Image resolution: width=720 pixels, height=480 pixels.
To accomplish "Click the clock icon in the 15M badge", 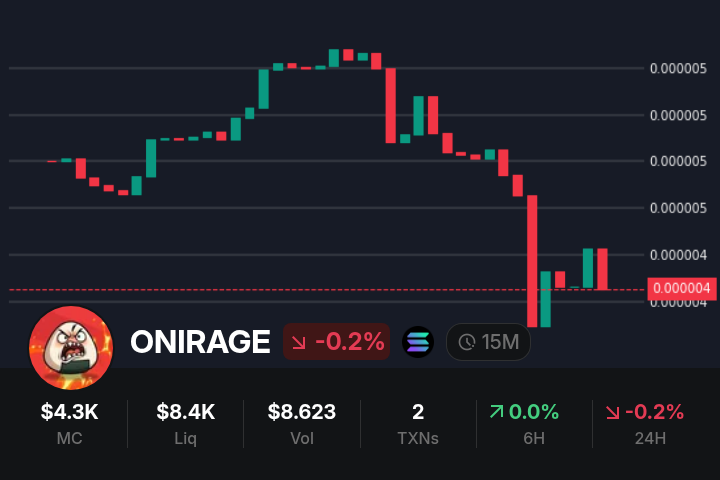I will click(x=467, y=342).
